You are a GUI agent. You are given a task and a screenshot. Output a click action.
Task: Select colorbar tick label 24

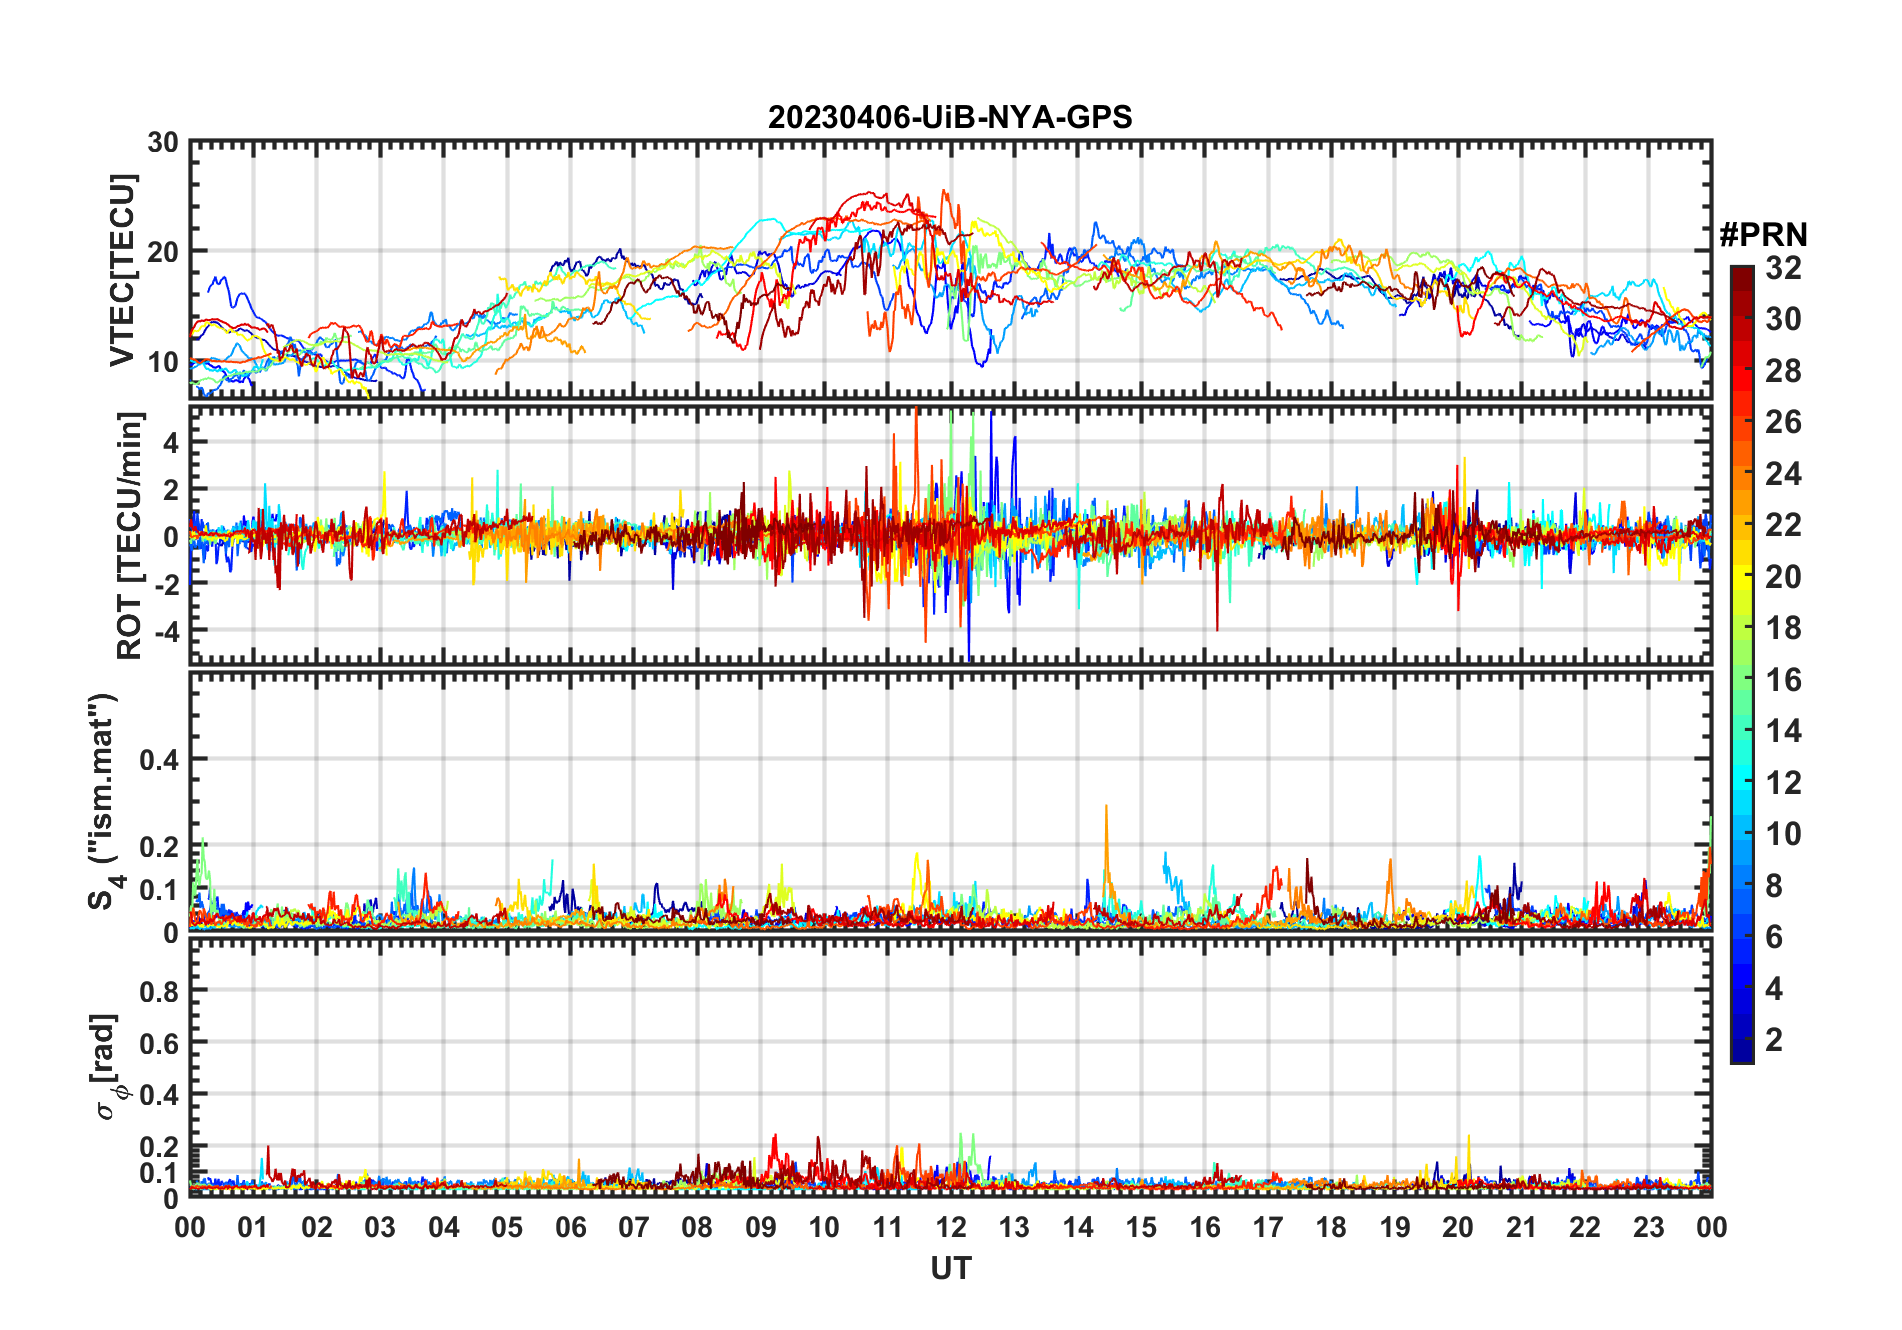(x=1783, y=474)
